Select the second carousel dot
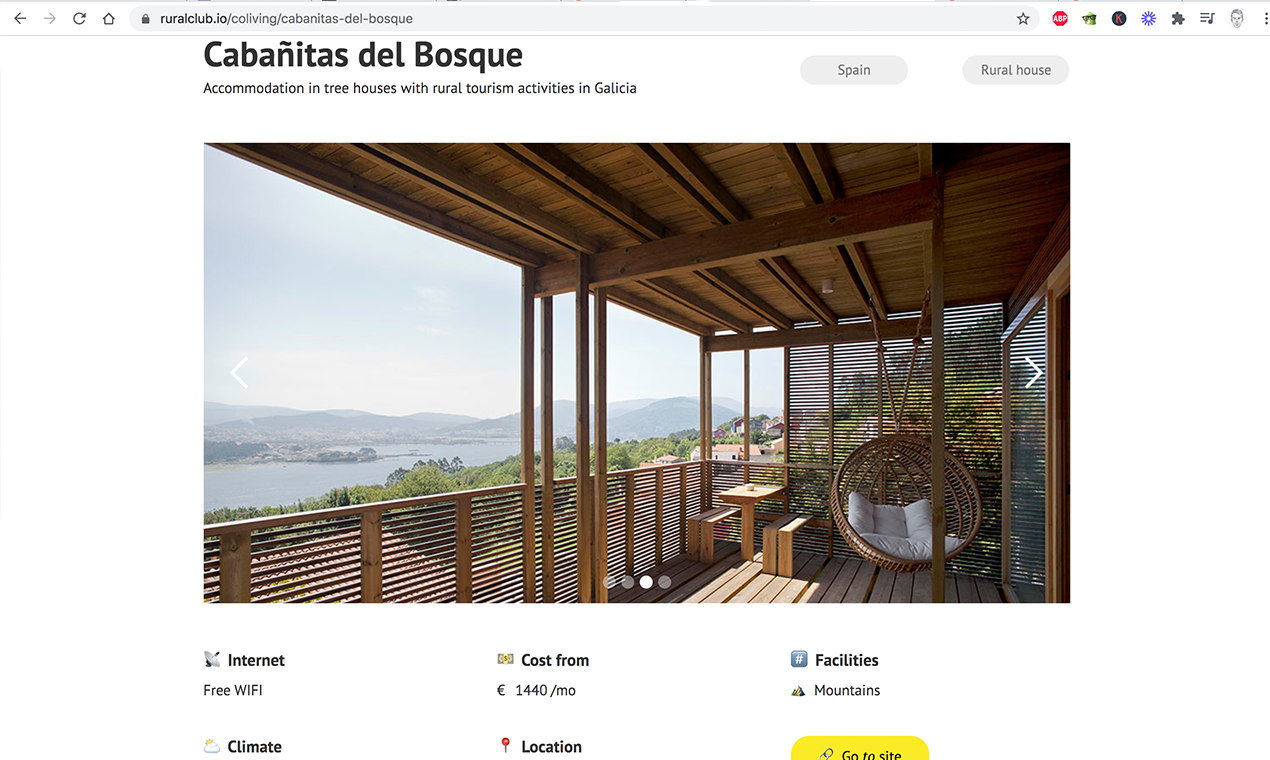1270x760 pixels. coord(627,581)
